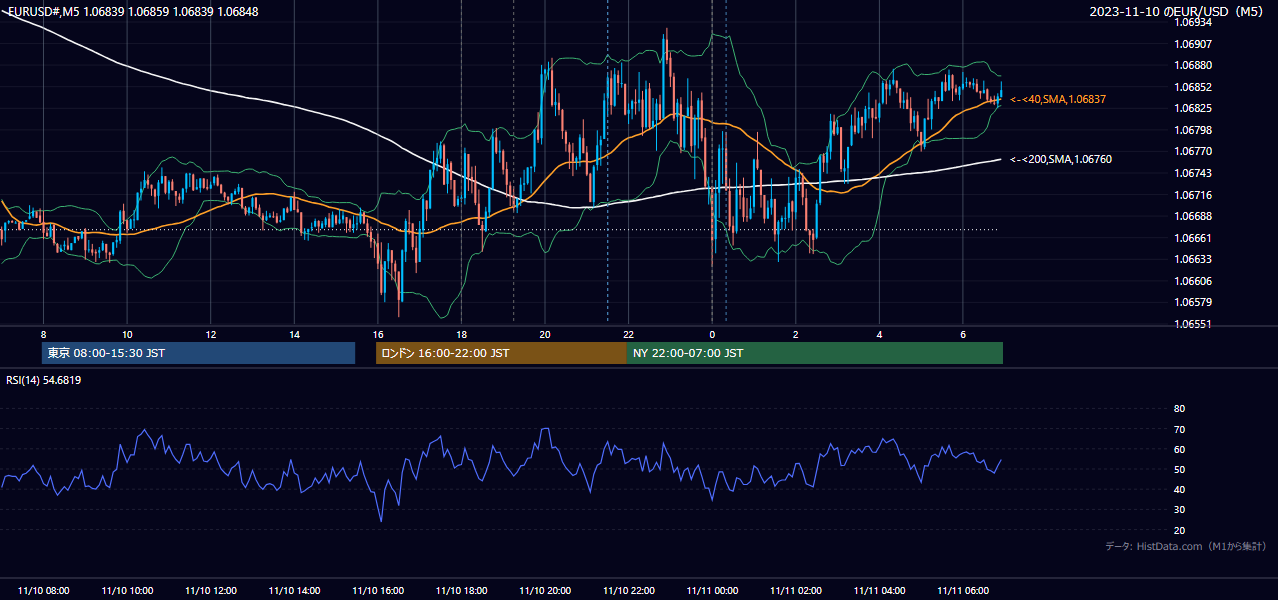
Task: Click the RSI scale value 20
Action: pos(1179,530)
